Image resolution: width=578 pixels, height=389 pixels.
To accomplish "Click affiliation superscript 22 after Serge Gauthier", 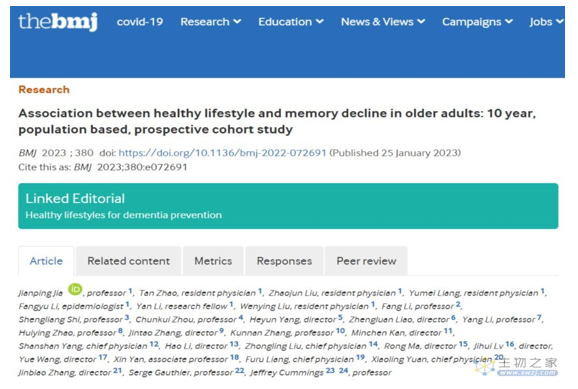I will coord(240,370).
